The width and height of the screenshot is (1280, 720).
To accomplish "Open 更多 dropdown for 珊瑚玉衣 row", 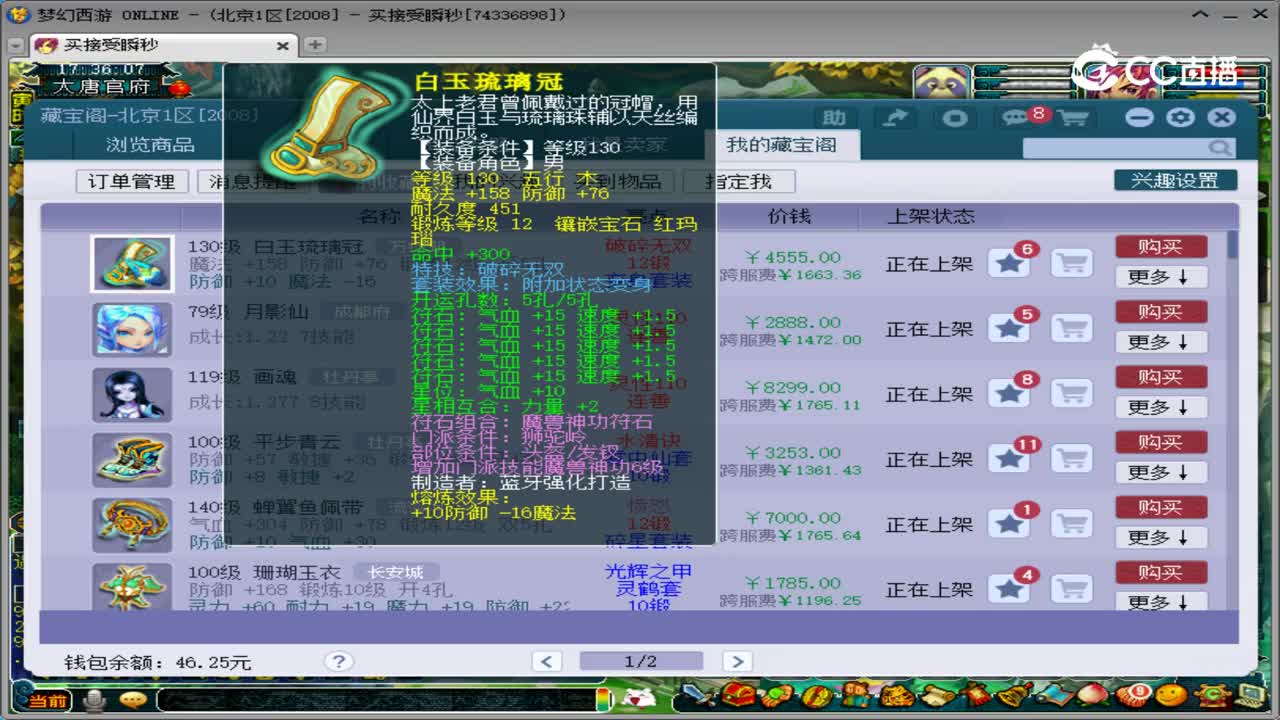I will click(x=1161, y=602).
